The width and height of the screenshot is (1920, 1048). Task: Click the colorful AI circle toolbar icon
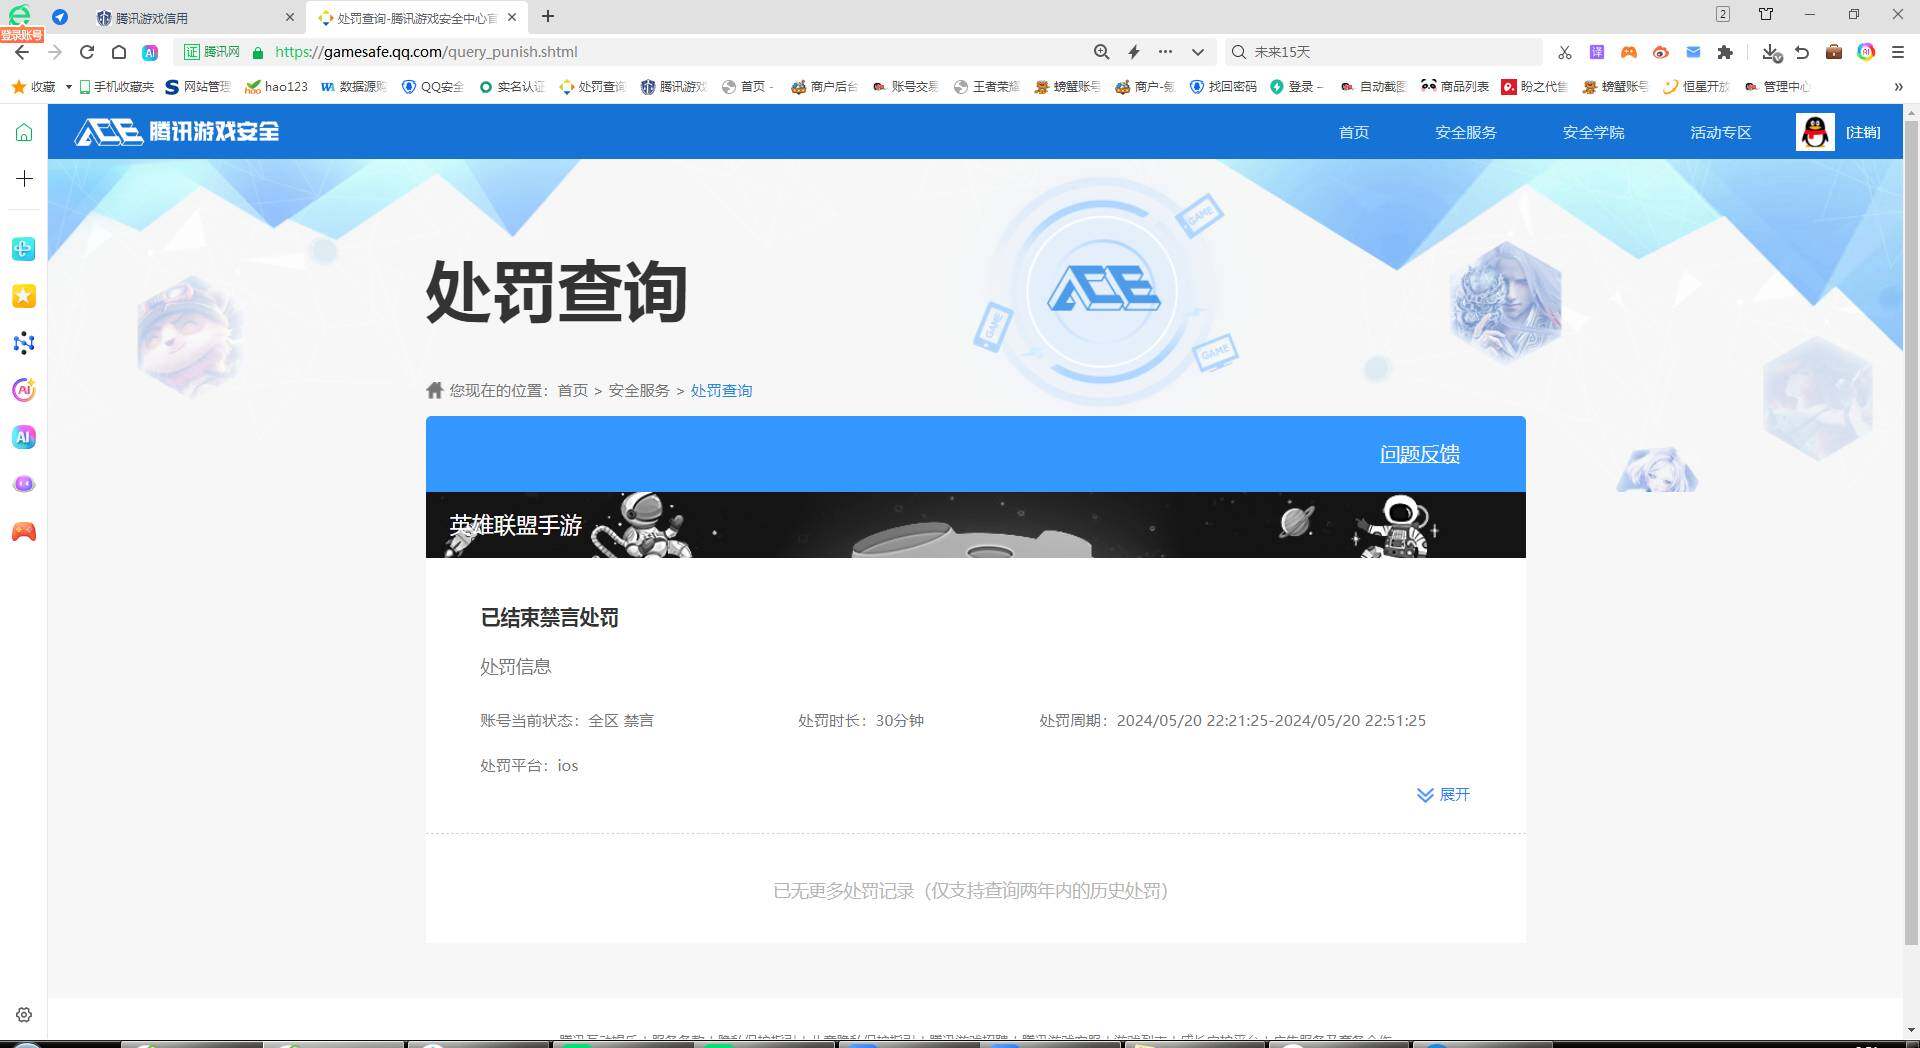pos(1866,52)
